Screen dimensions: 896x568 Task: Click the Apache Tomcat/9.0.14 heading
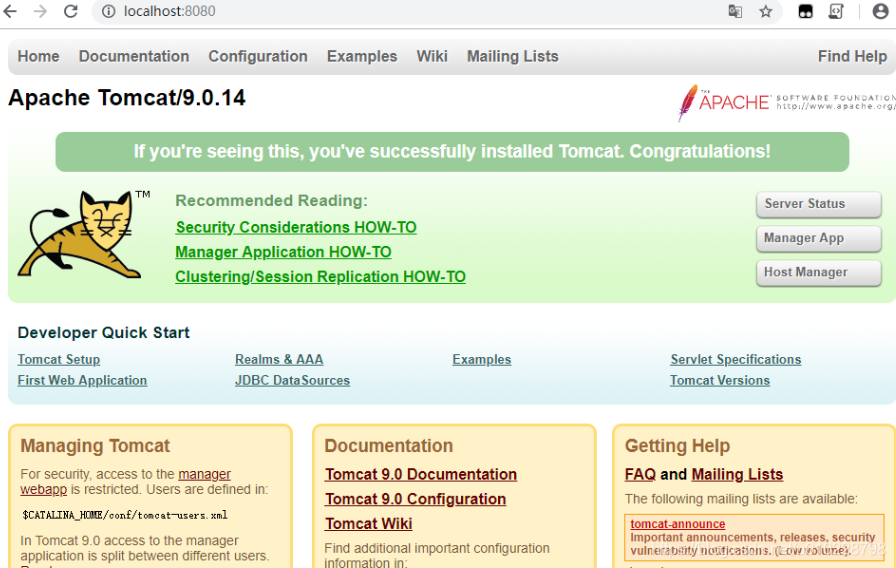click(127, 98)
